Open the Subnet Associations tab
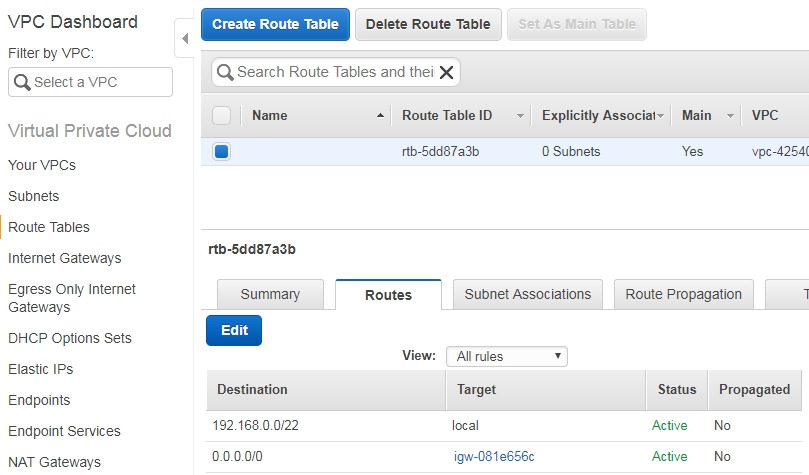This screenshot has width=809, height=475. pos(528,294)
